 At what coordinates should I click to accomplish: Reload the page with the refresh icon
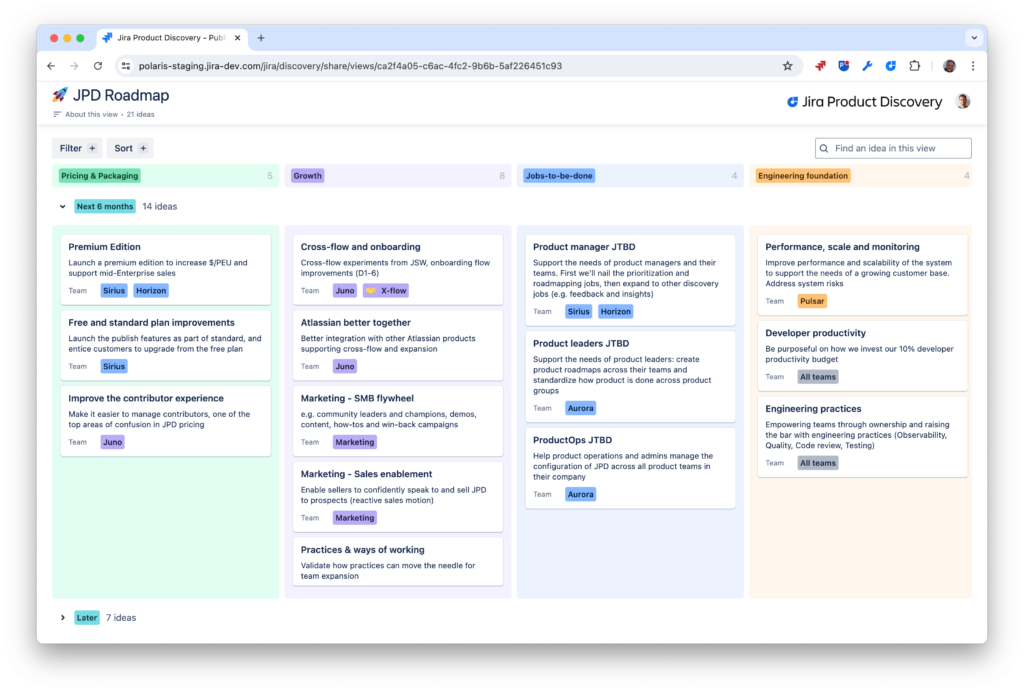pos(98,66)
